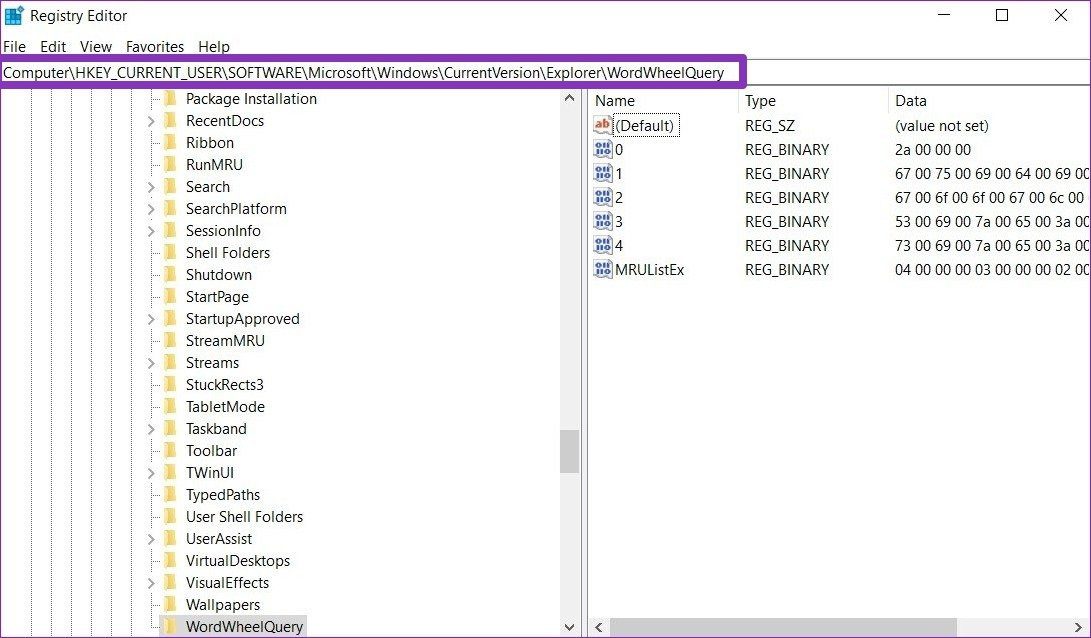This screenshot has width=1091, height=638.
Task: Expand the Taskband key
Action: [x=151, y=429]
